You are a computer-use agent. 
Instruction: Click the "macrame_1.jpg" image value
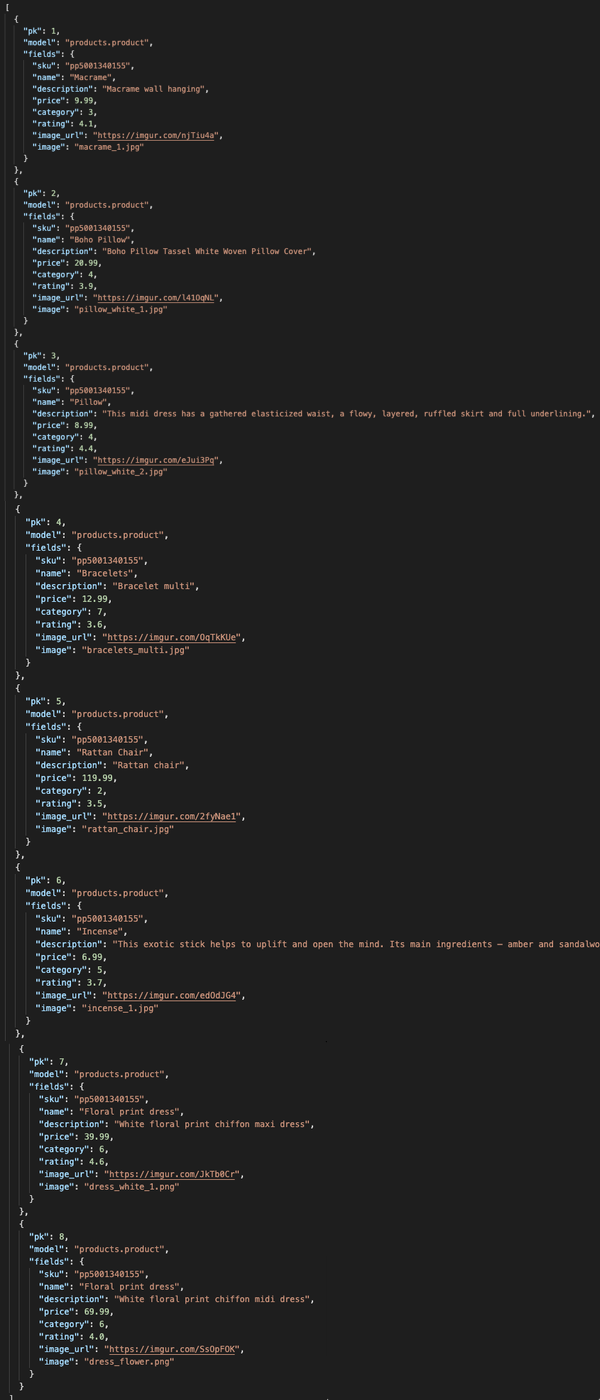(109, 147)
